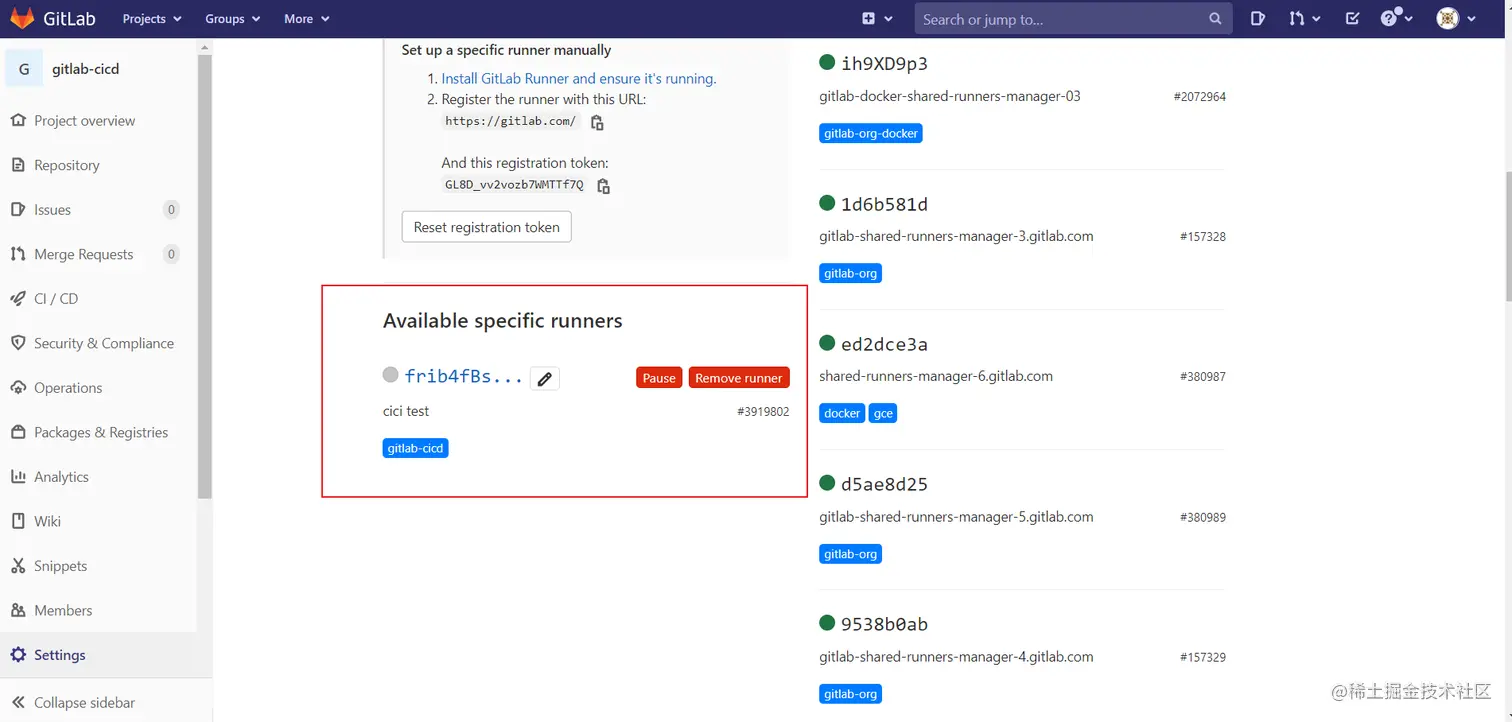The width and height of the screenshot is (1512, 722).
Task: Click the Wiki book icon
Action: 17,521
